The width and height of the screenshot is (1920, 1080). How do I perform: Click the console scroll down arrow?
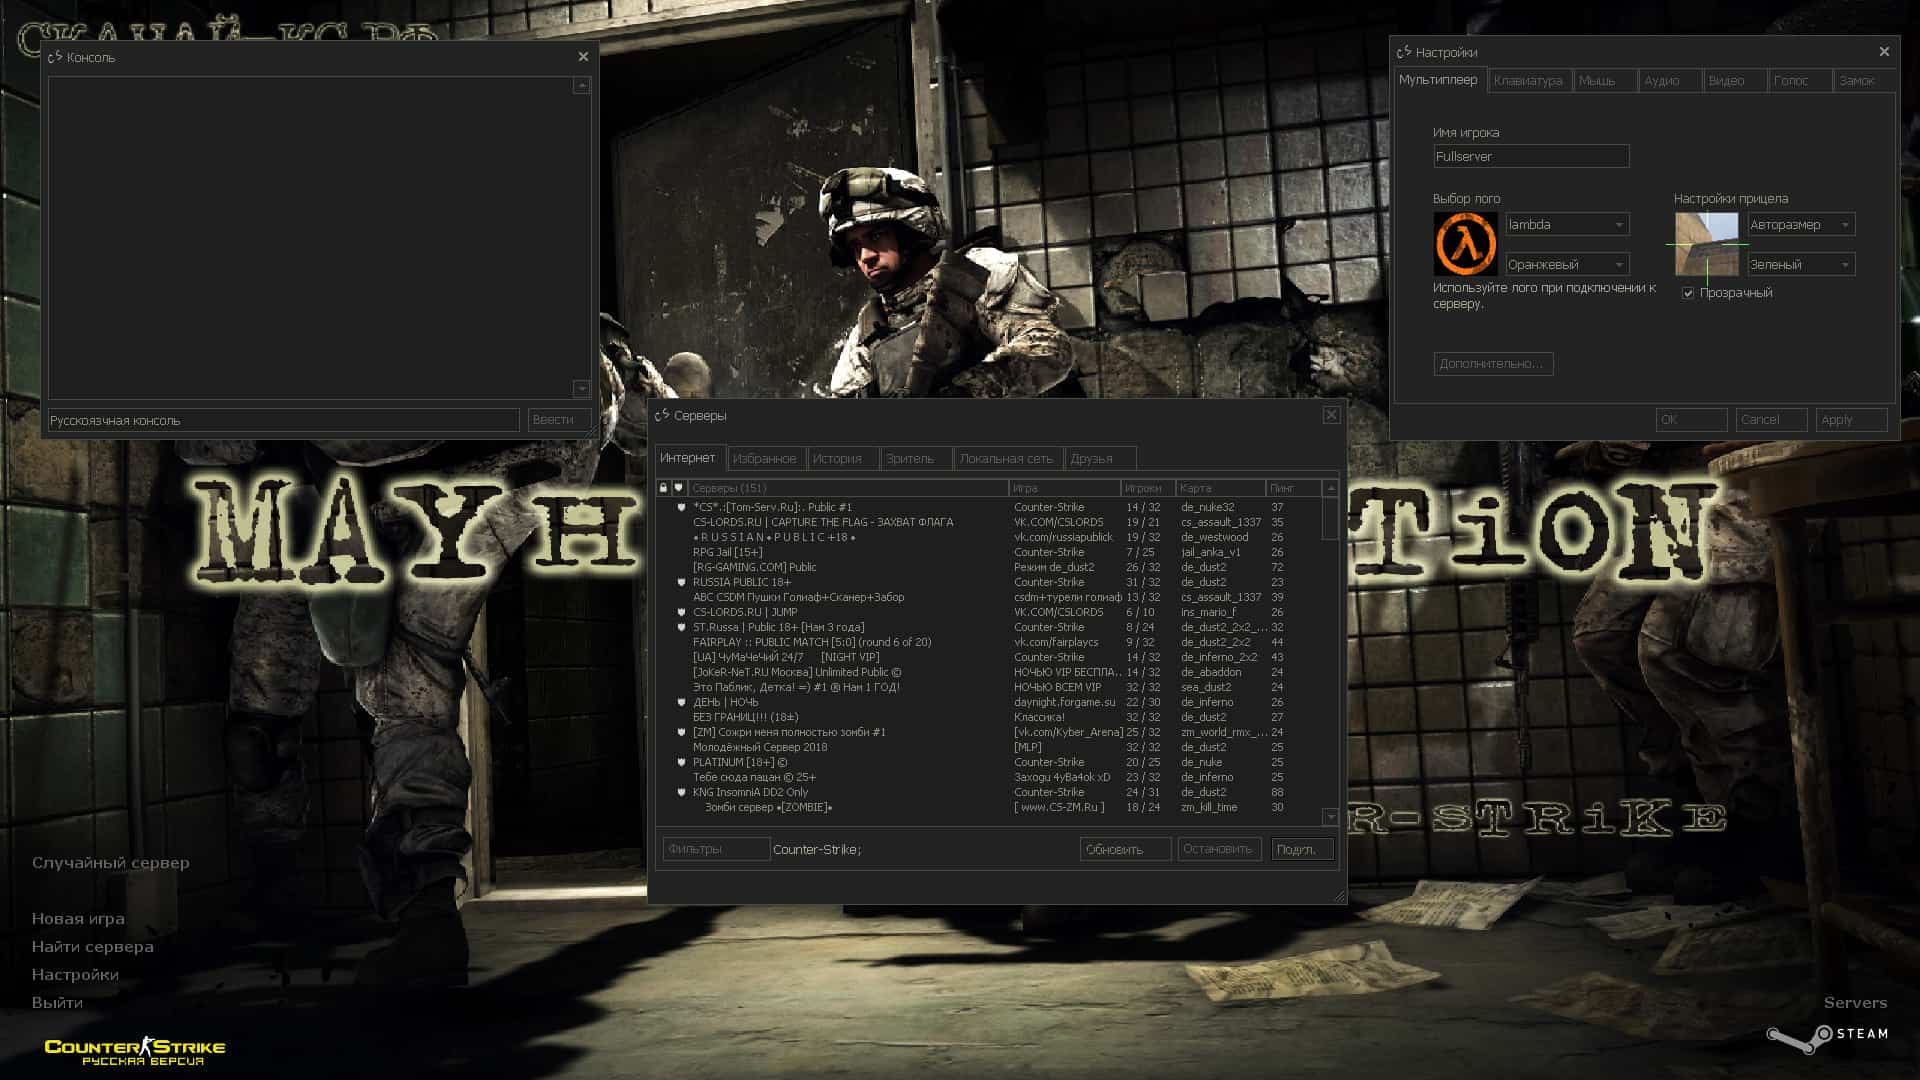click(x=581, y=388)
